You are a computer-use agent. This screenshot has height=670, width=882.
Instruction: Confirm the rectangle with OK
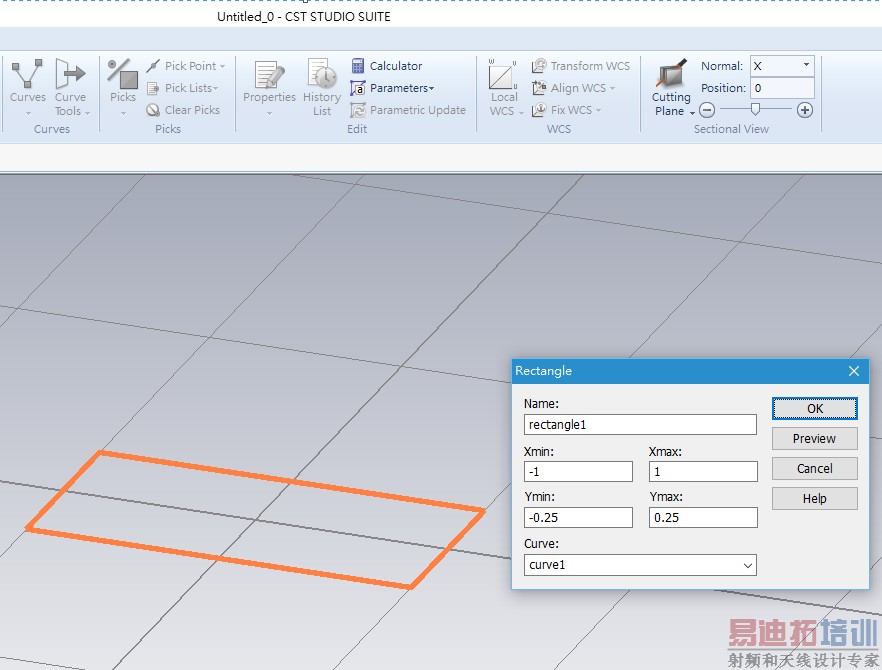click(x=814, y=408)
